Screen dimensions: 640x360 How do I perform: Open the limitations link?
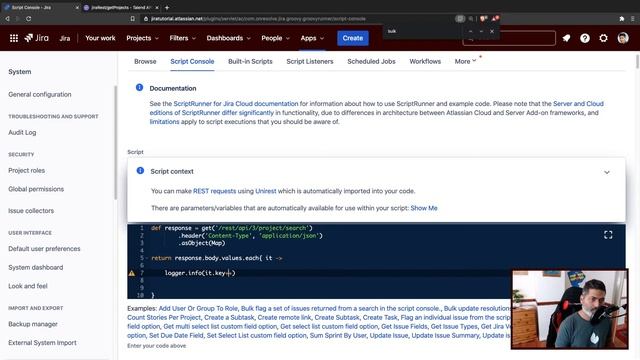coord(164,122)
